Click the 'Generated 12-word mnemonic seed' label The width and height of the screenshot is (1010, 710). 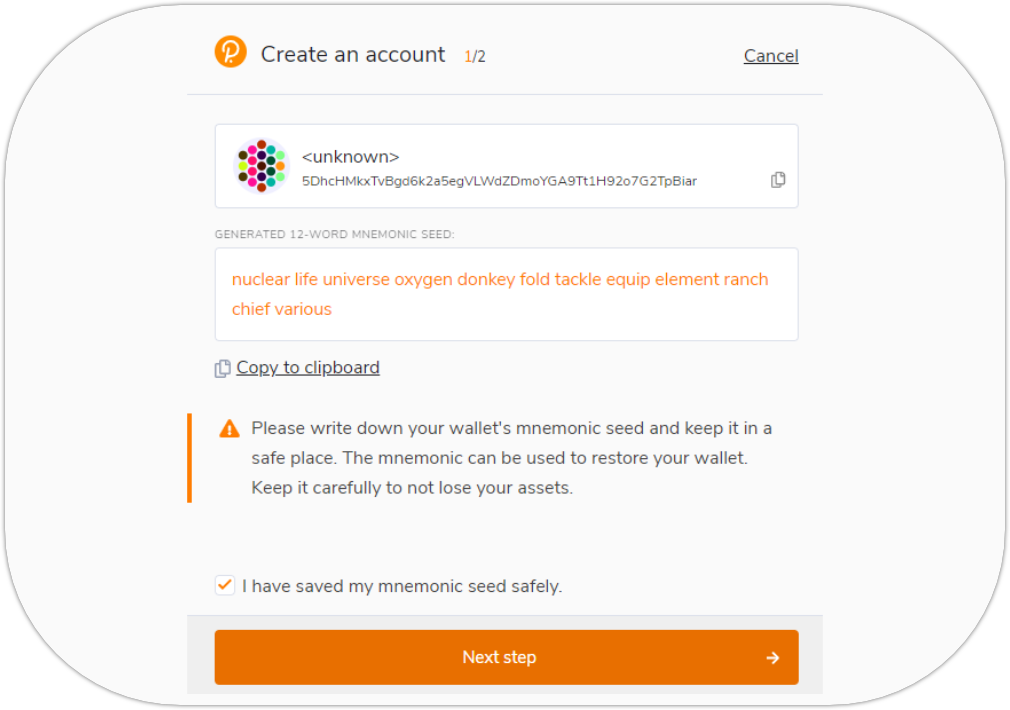click(x=334, y=234)
